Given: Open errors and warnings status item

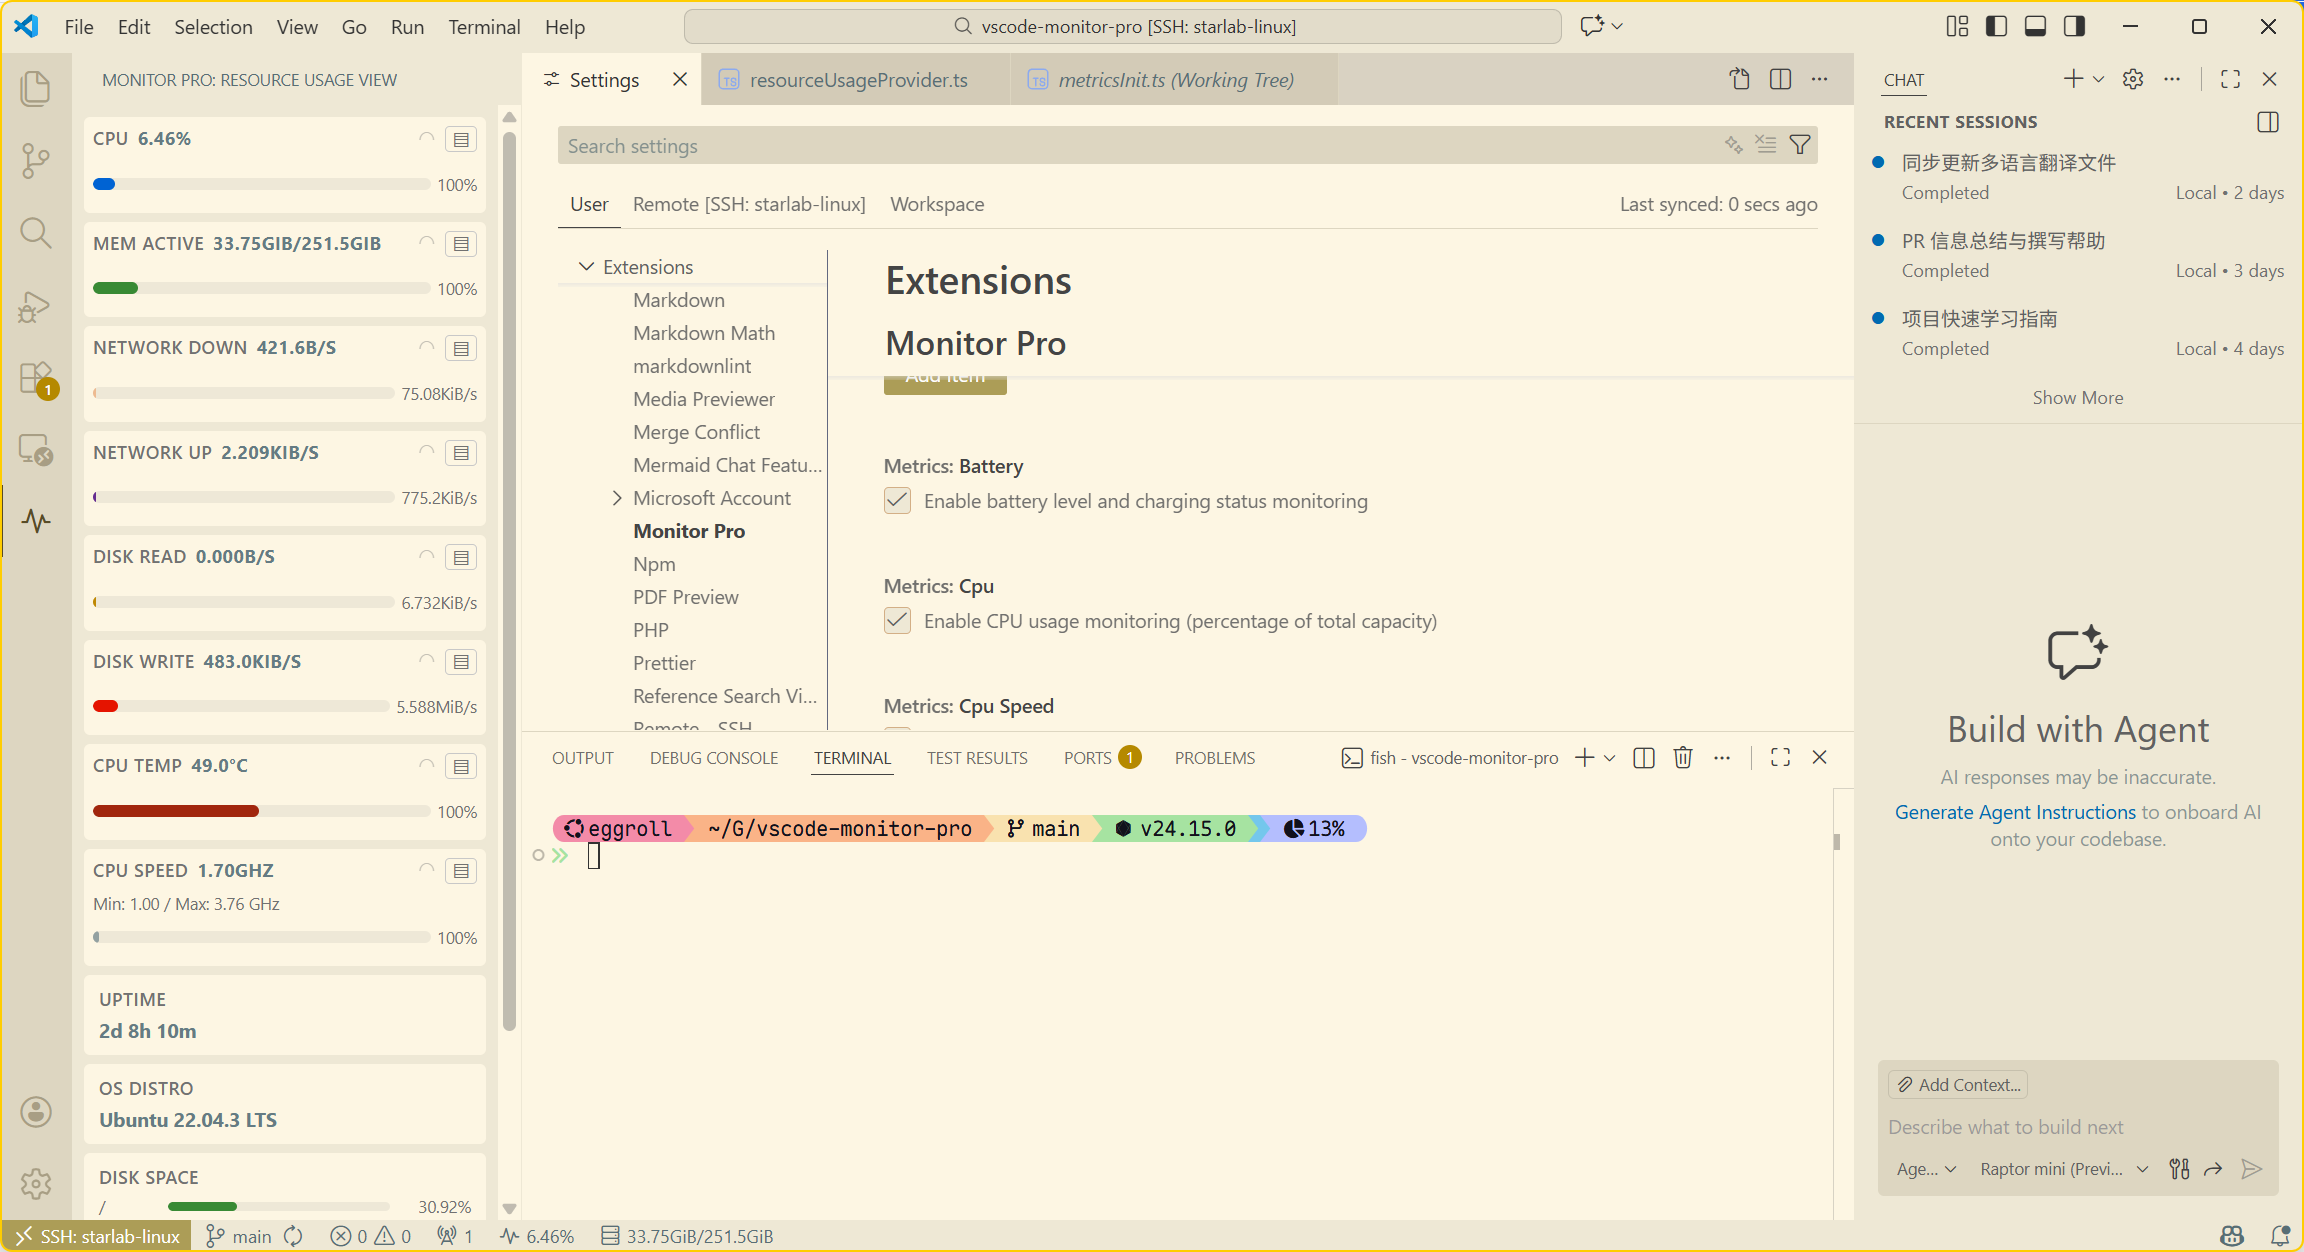Looking at the screenshot, I should click(370, 1237).
